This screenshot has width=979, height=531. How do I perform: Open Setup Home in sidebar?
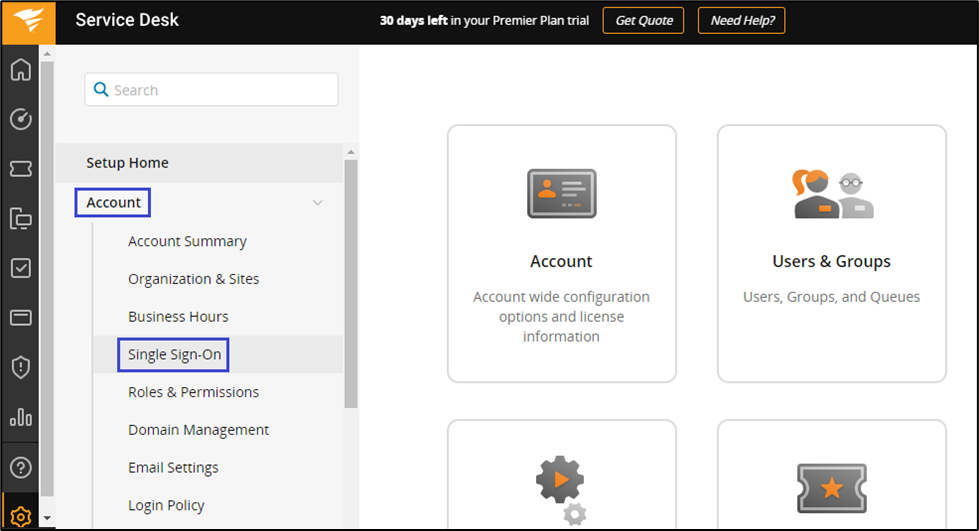pos(127,163)
